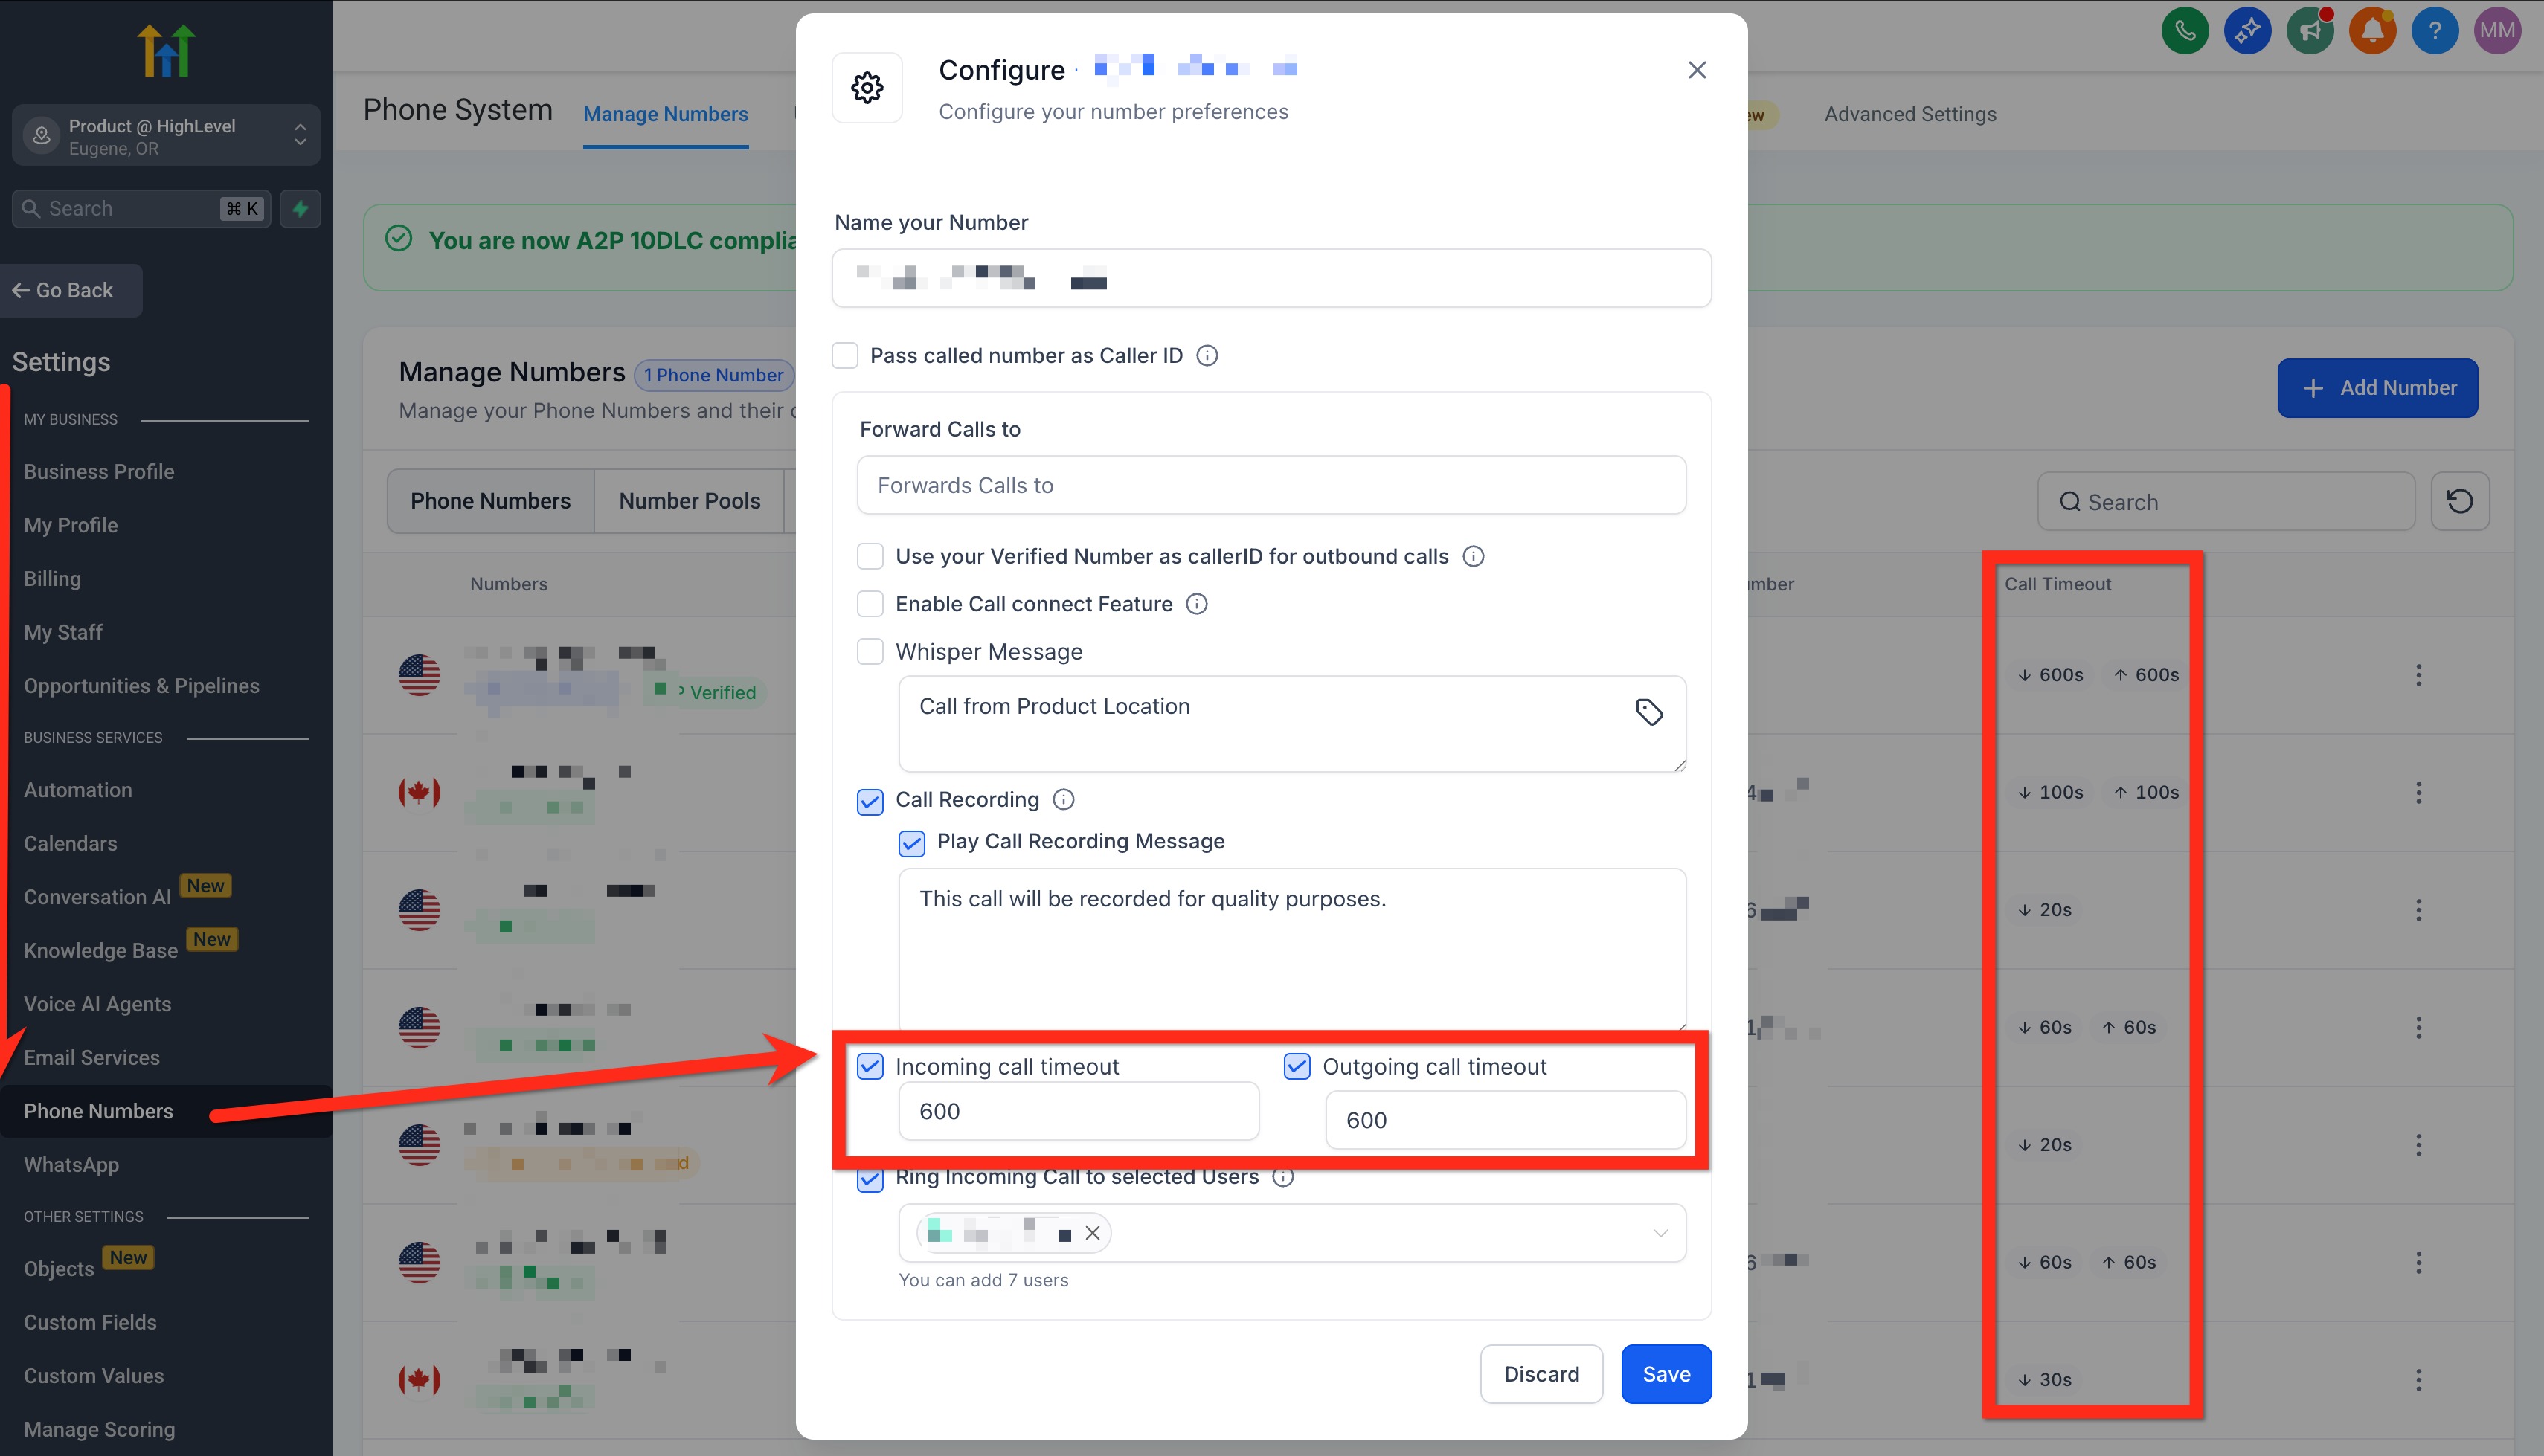Screen dimensions: 2544x1456
Task: Click the green phone dialer icon
Action: (2185, 31)
